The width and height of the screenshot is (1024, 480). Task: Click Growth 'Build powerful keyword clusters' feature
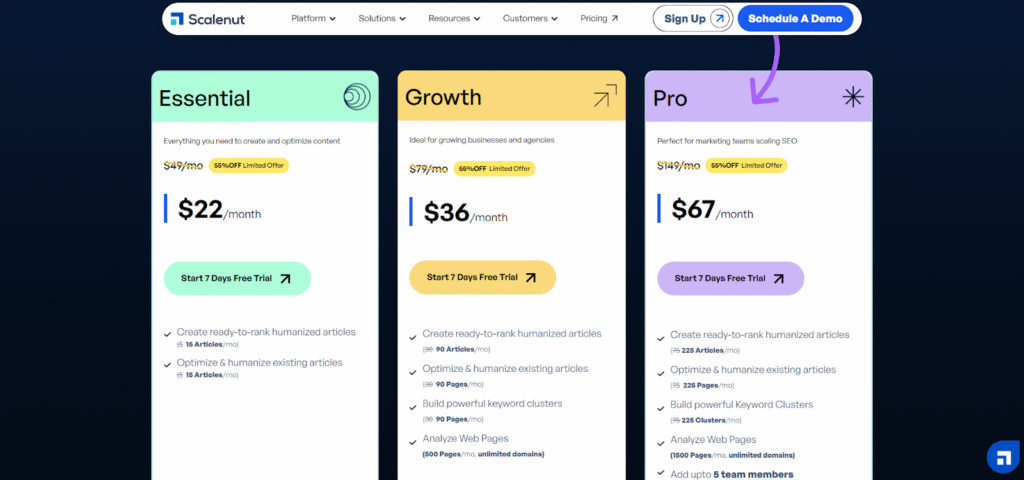(x=492, y=404)
